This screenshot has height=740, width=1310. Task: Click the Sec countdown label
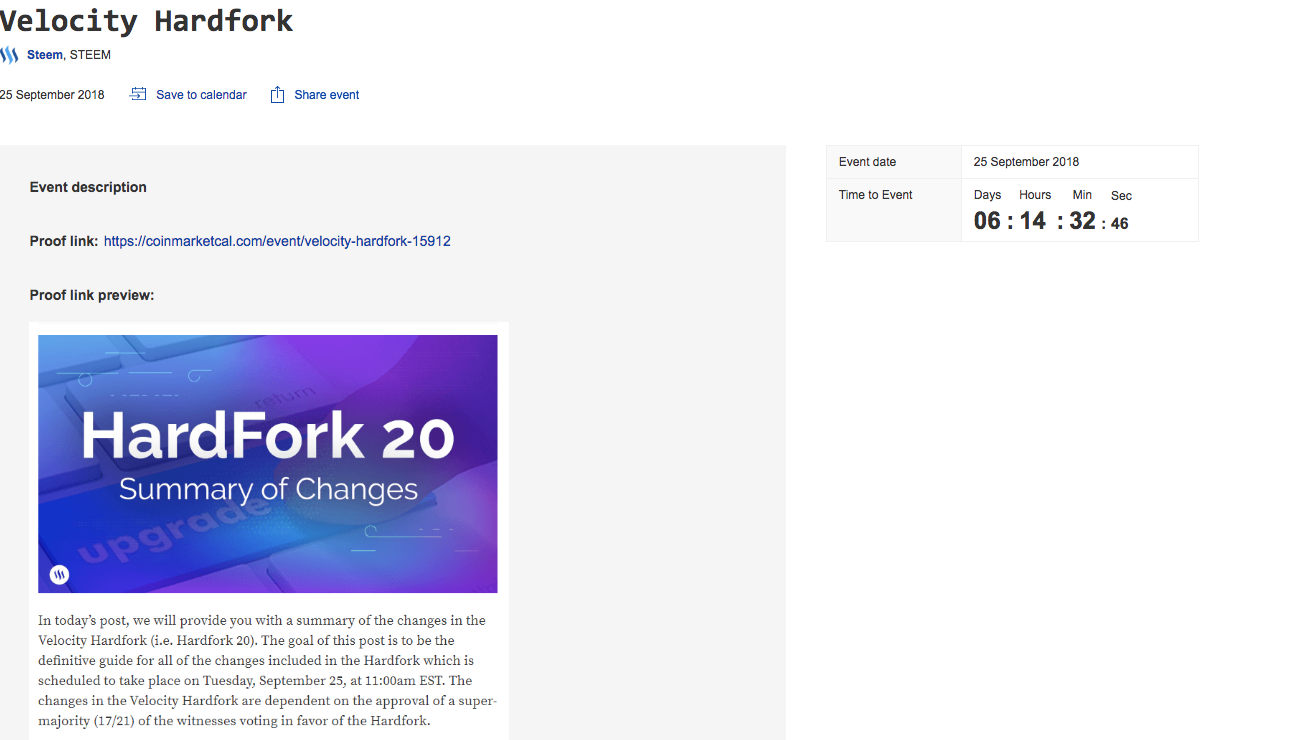[1121, 196]
